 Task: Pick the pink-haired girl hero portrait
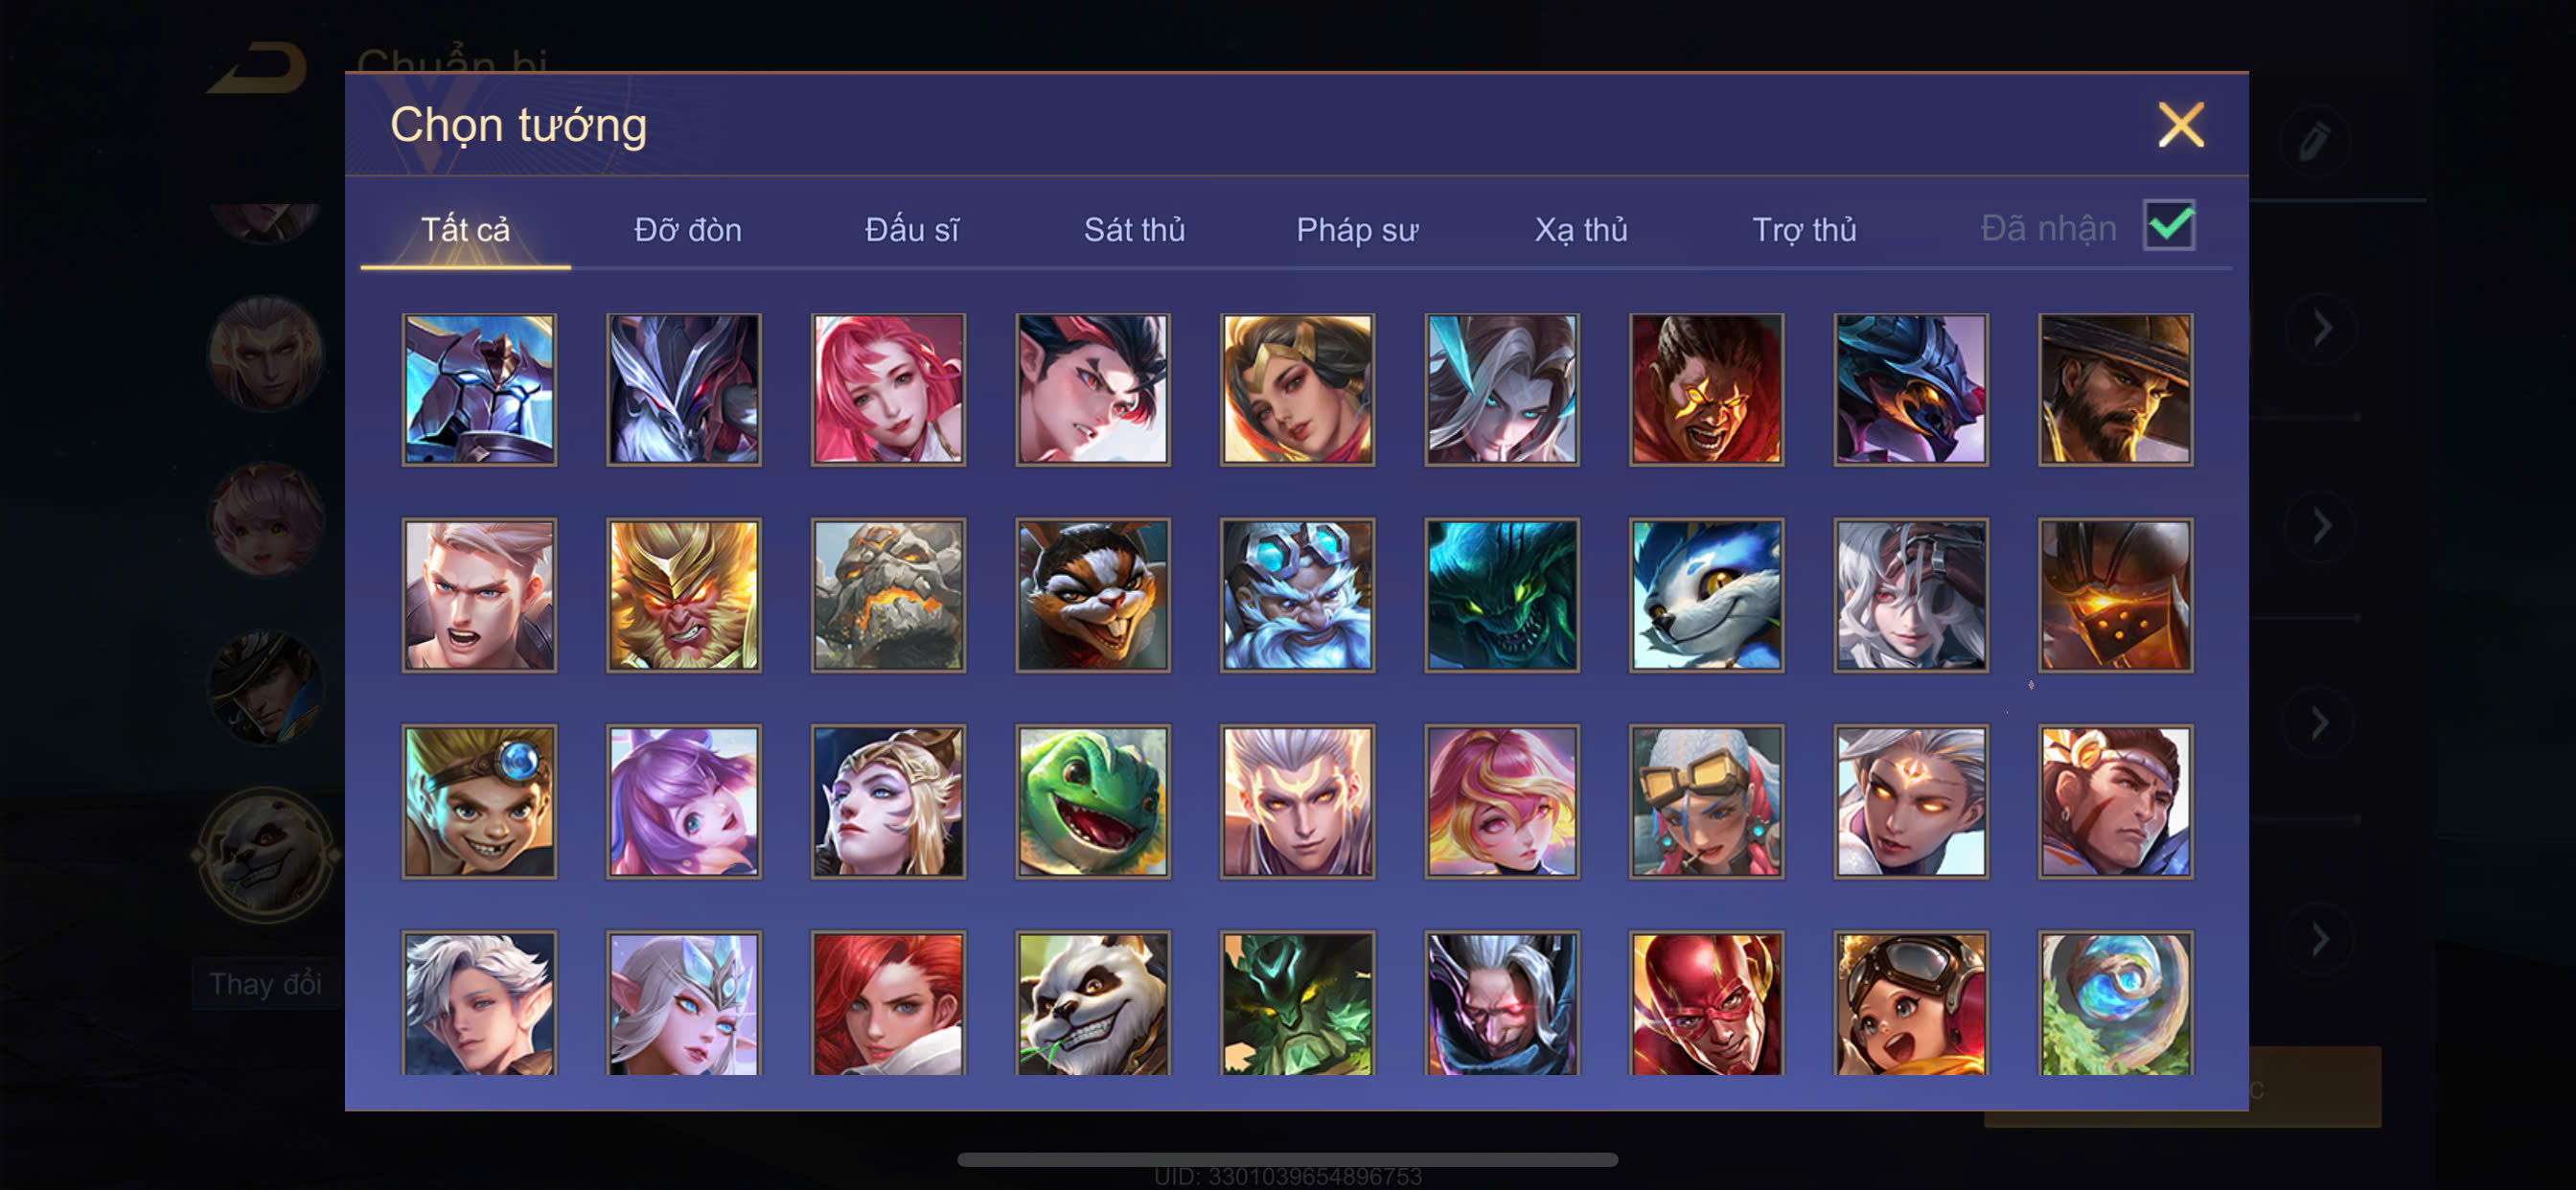(888, 389)
